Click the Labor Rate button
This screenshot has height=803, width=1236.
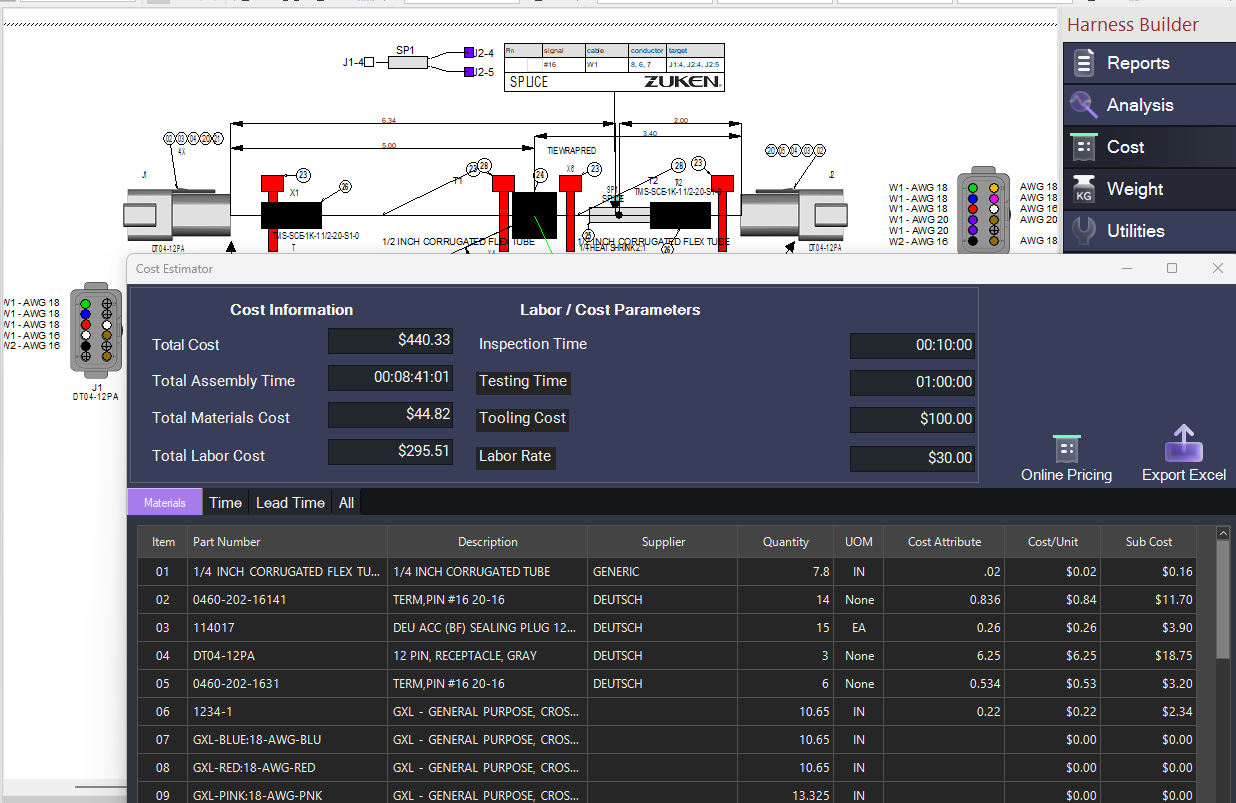tap(515, 456)
